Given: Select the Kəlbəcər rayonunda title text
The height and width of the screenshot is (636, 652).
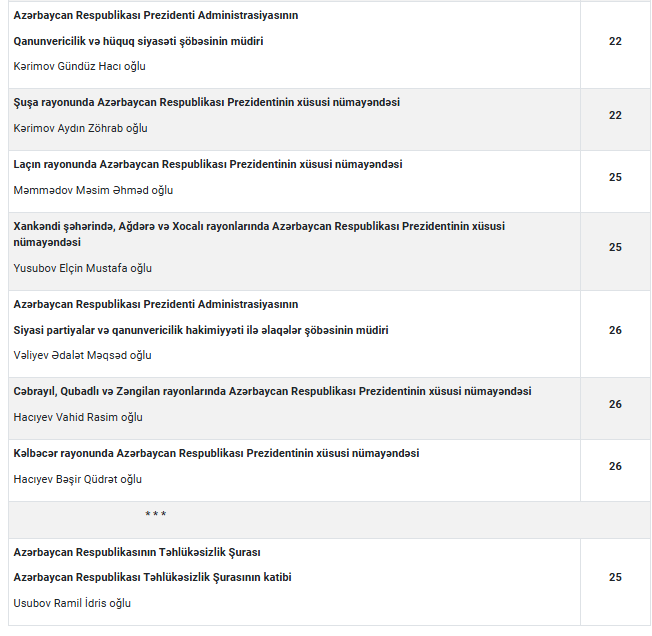Looking at the screenshot, I should (x=216, y=453).
